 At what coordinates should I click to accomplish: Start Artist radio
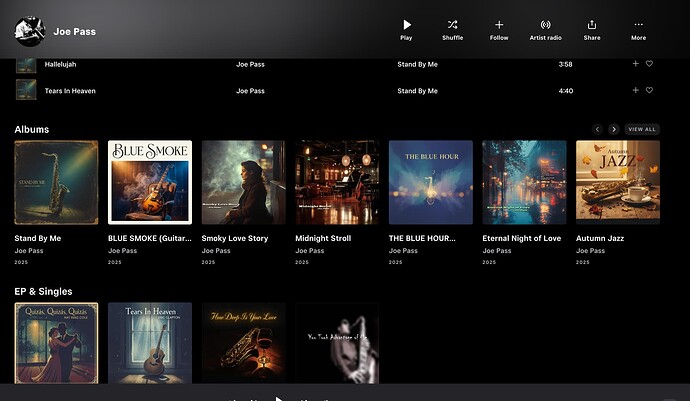tap(545, 25)
